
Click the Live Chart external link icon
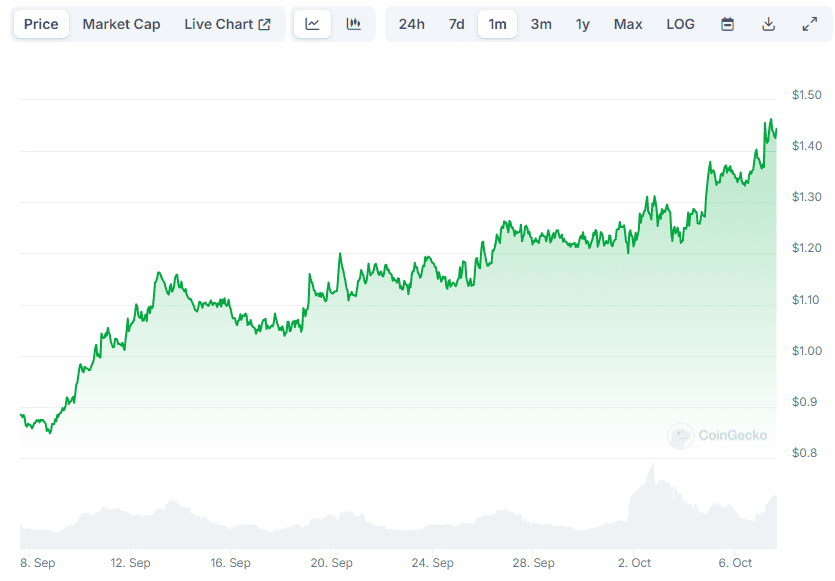(x=265, y=24)
